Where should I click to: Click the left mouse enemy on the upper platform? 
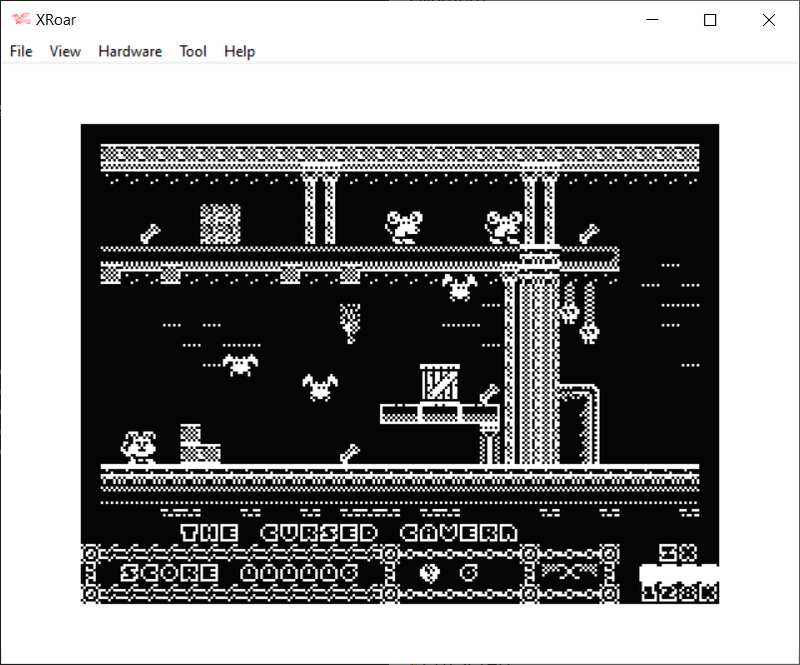pyautogui.click(x=405, y=226)
